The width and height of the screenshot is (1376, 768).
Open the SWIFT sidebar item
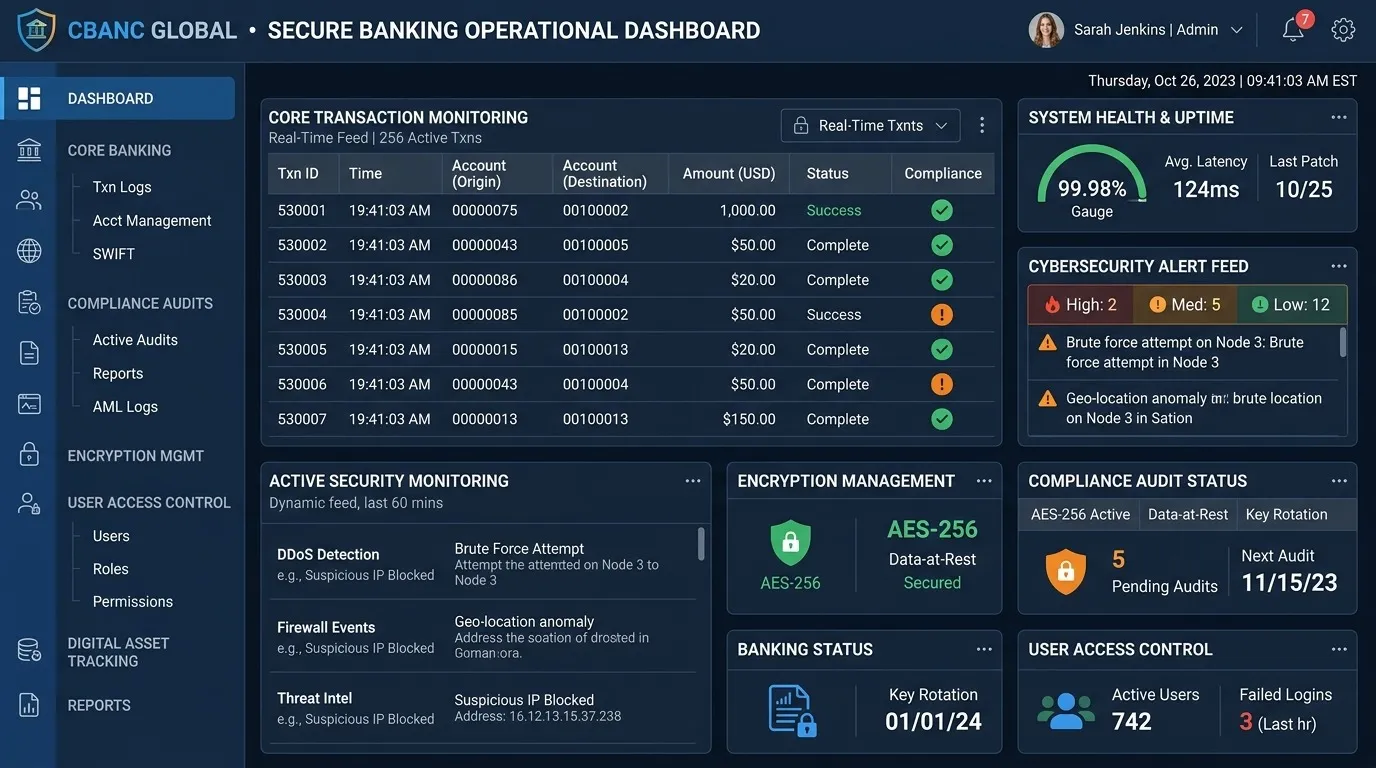coord(114,254)
